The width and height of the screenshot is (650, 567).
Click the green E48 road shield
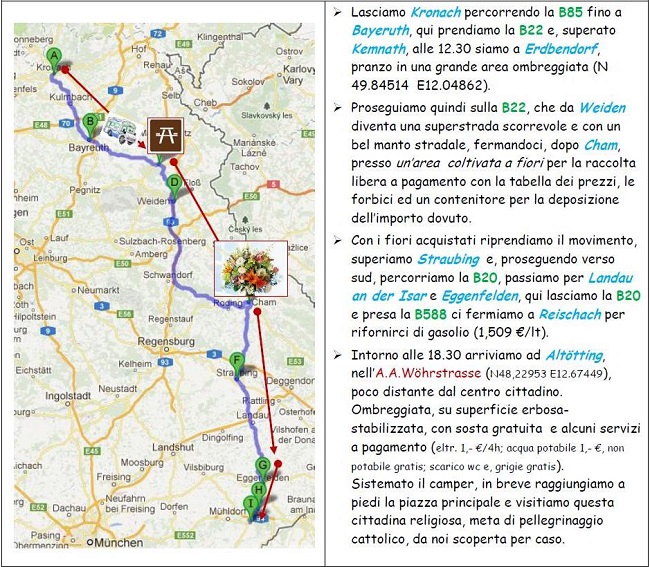click(41, 125)
